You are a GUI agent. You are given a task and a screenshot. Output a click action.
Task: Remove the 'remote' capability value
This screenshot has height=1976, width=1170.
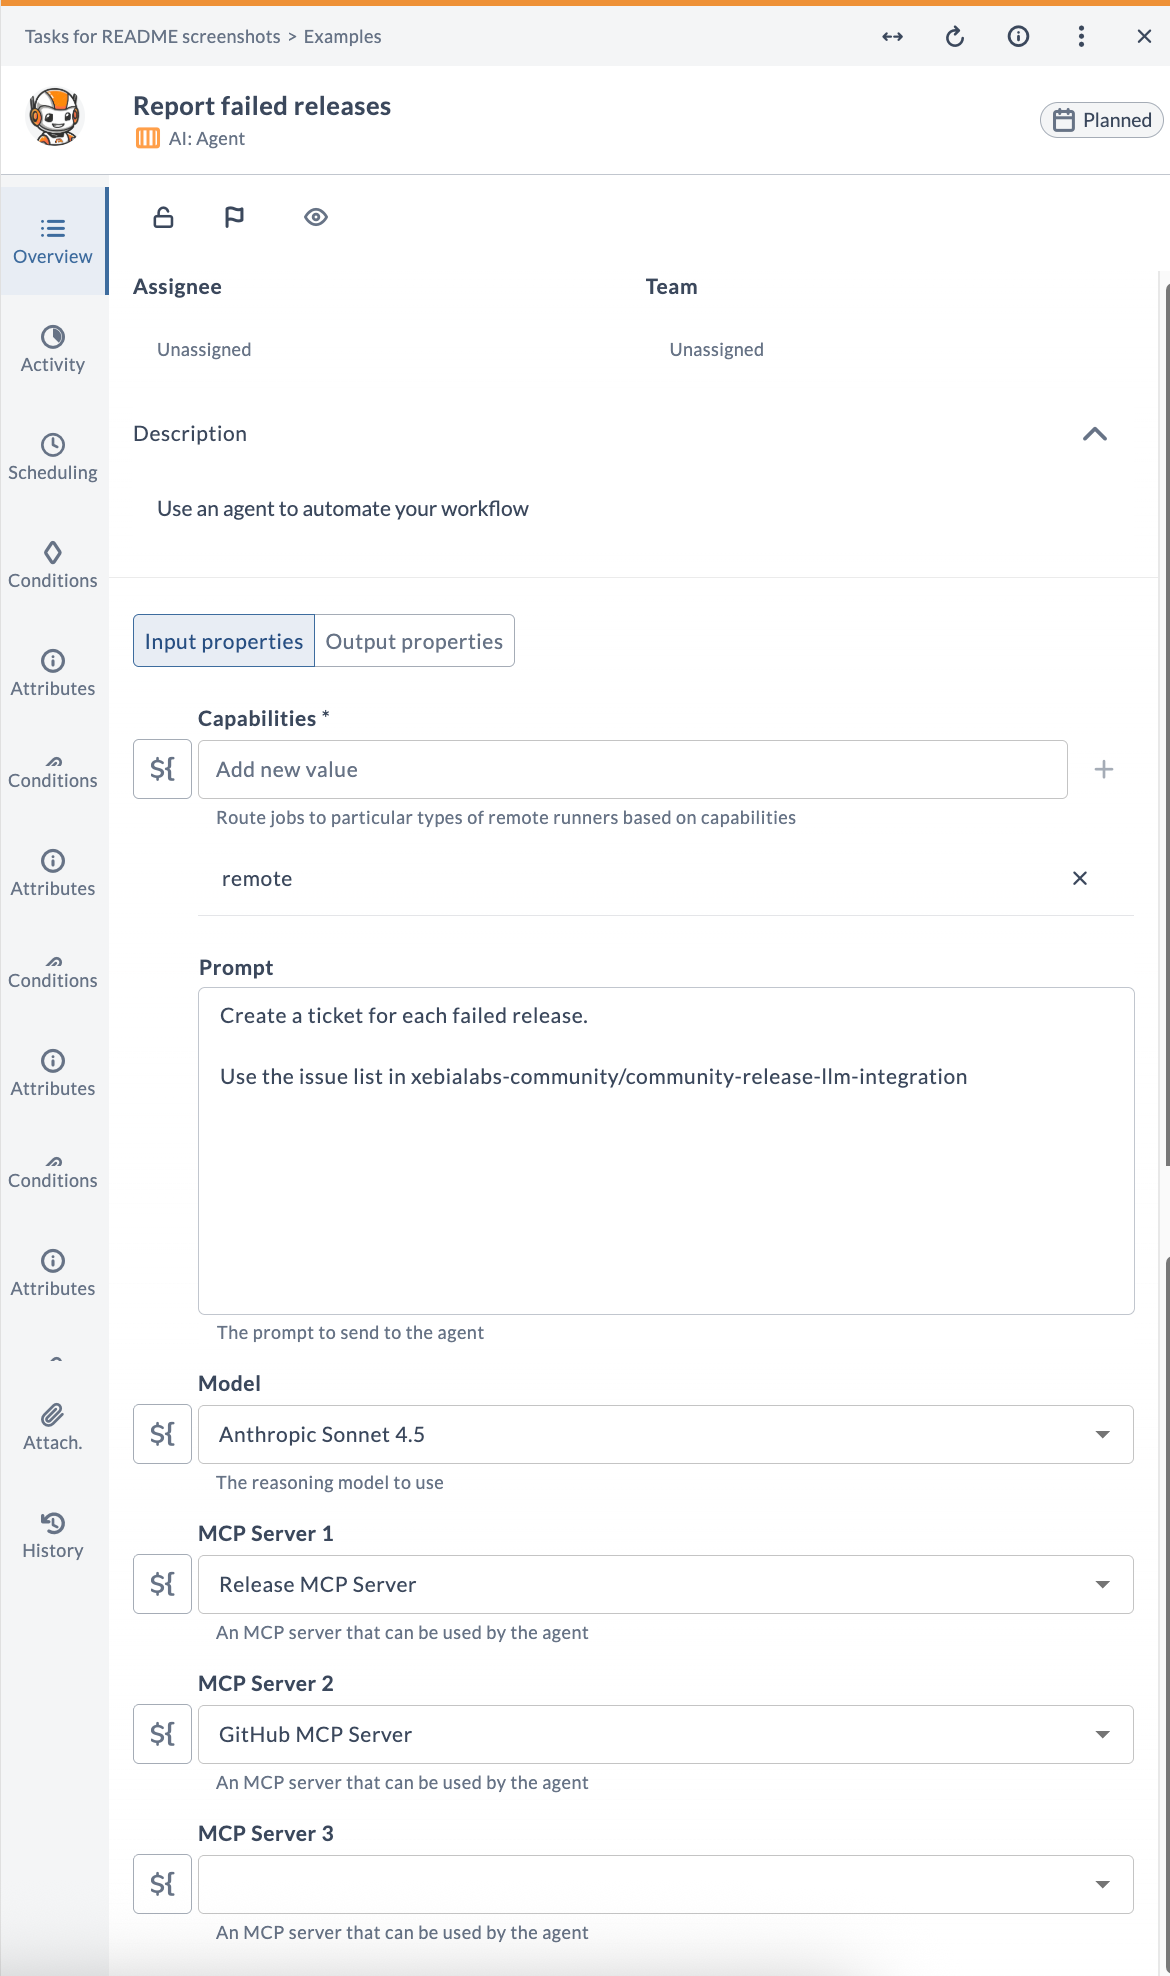point(1080,878)
